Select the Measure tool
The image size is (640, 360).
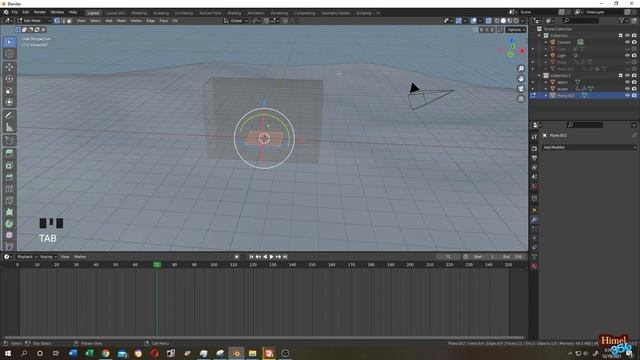tap(9, 128)
